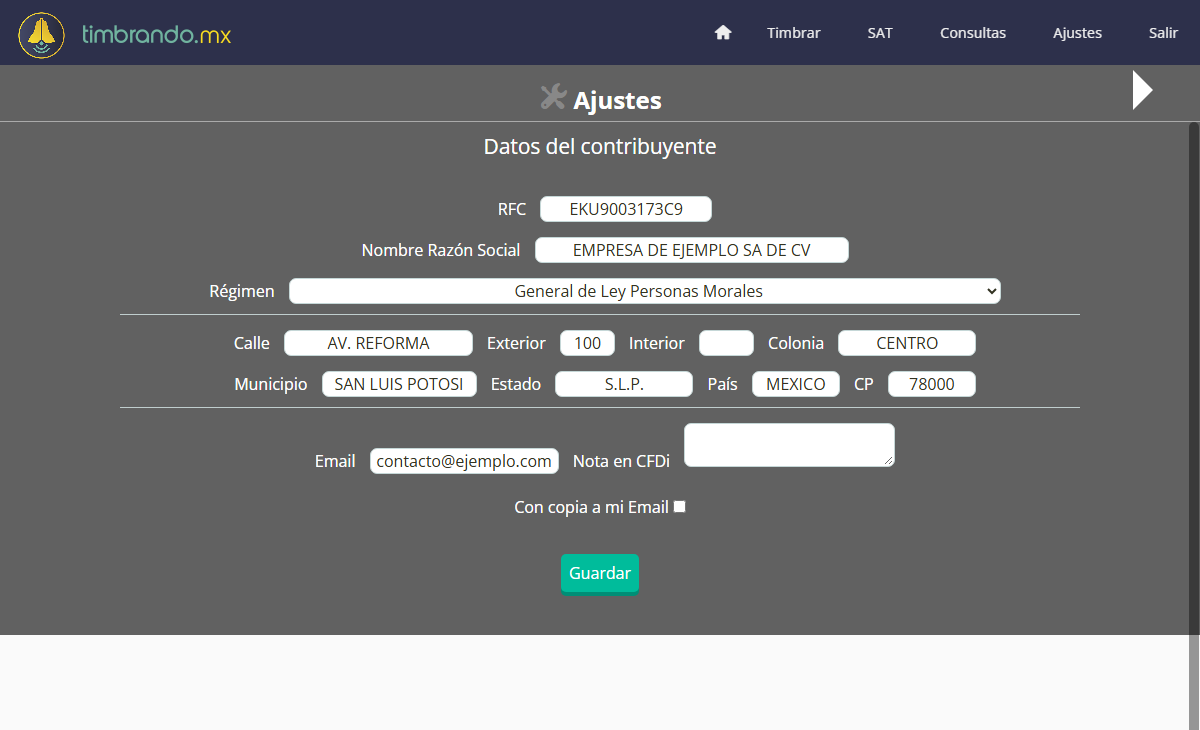
Task: Click the Guardar button
Action: point(600,573)
